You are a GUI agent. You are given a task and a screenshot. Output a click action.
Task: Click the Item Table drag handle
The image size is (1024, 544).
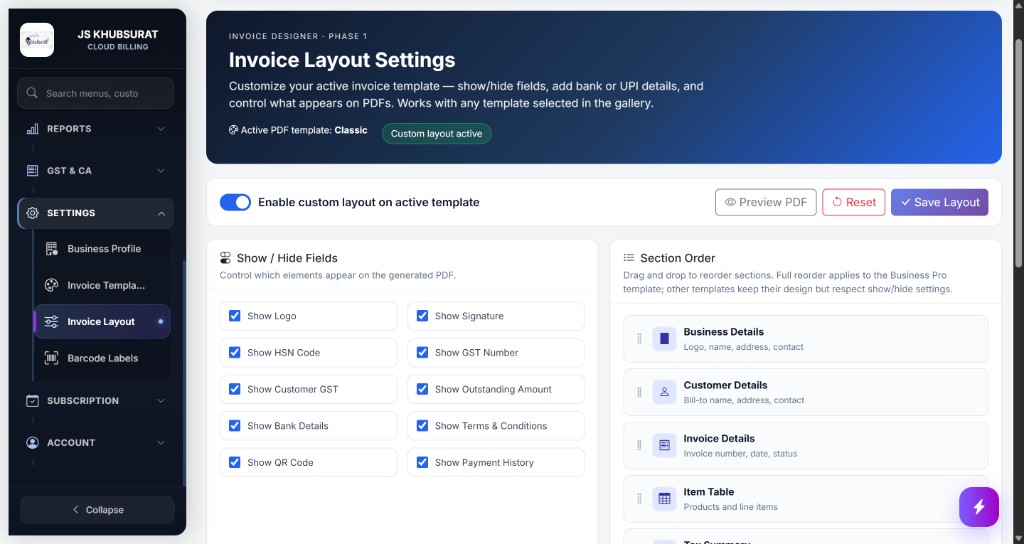639,498
